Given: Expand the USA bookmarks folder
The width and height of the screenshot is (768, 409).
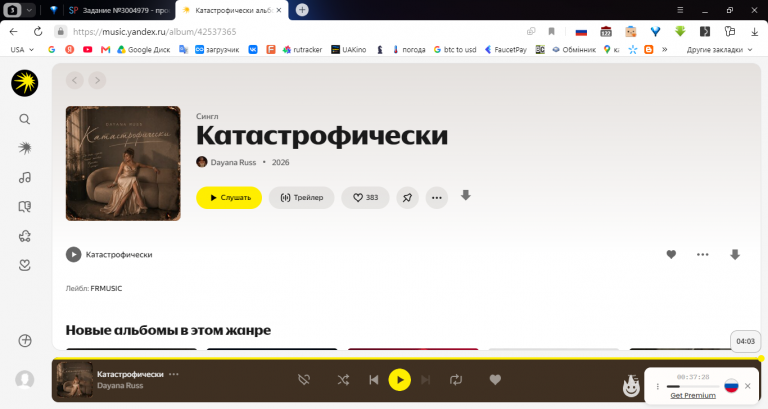Looking at the screenshot, I should click(22, 49).
